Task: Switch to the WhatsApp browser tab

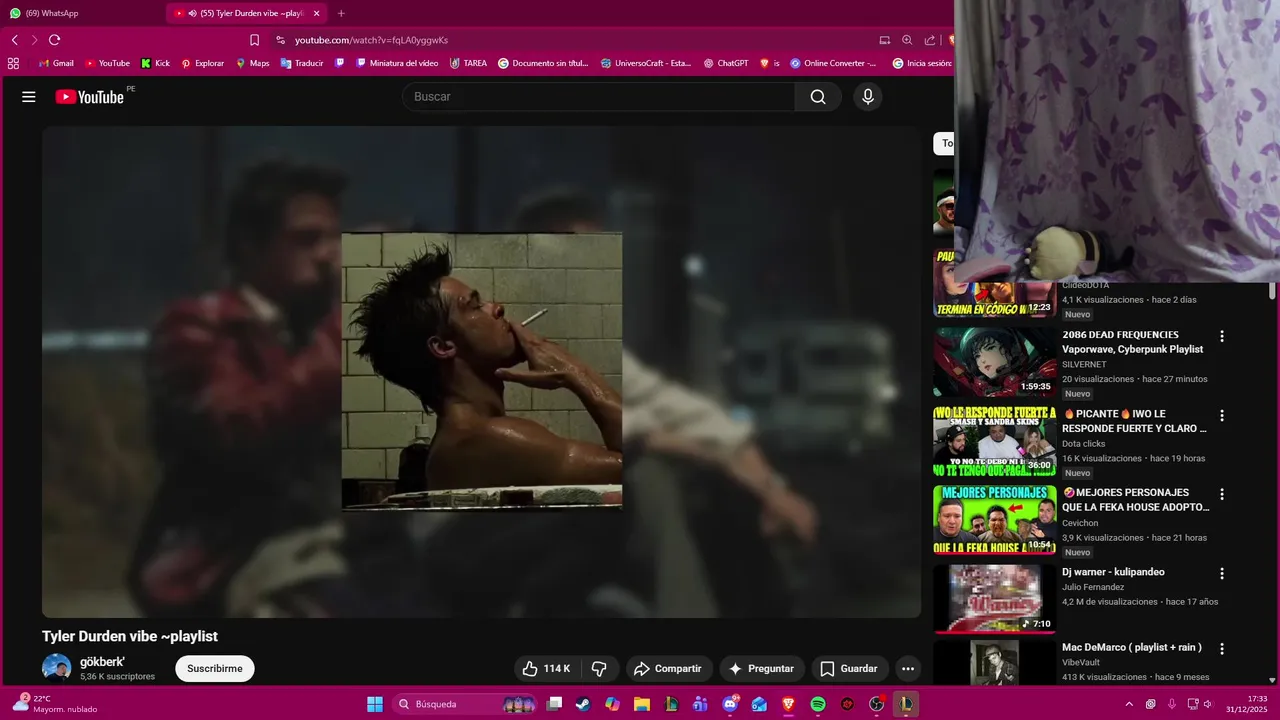Action: point(80,13)
